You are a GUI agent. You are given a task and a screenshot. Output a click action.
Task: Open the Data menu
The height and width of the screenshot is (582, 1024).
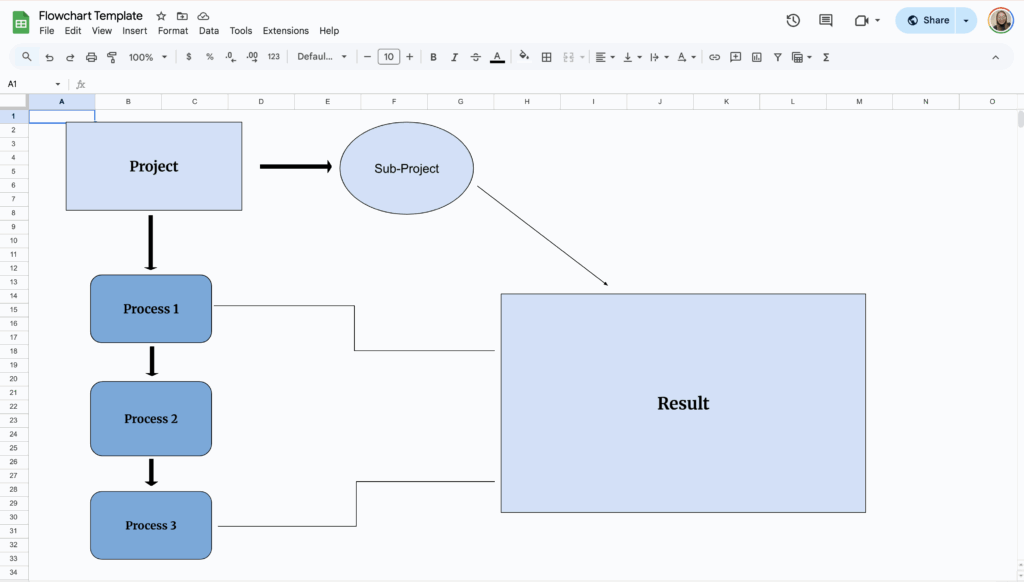click(208, 30)
